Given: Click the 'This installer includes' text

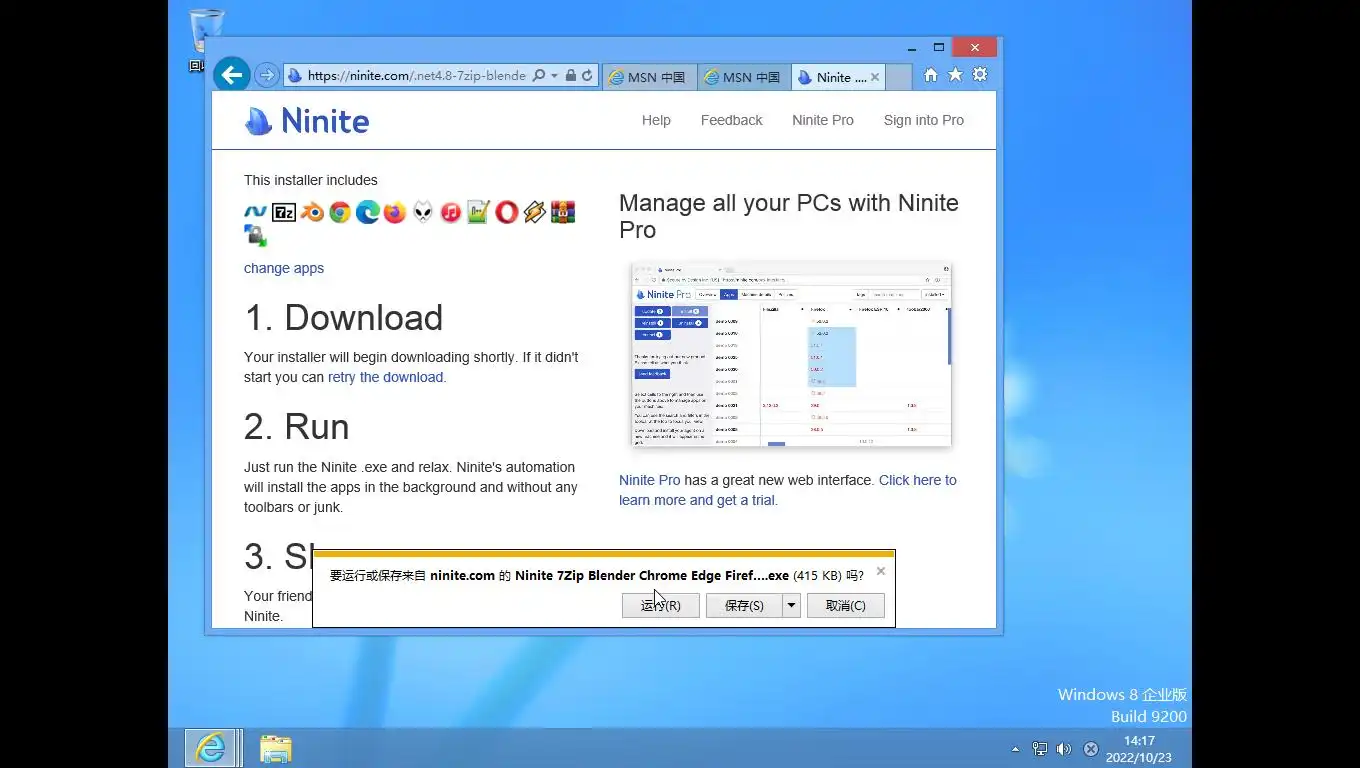Looking at the screenshot, I should 311,180.
